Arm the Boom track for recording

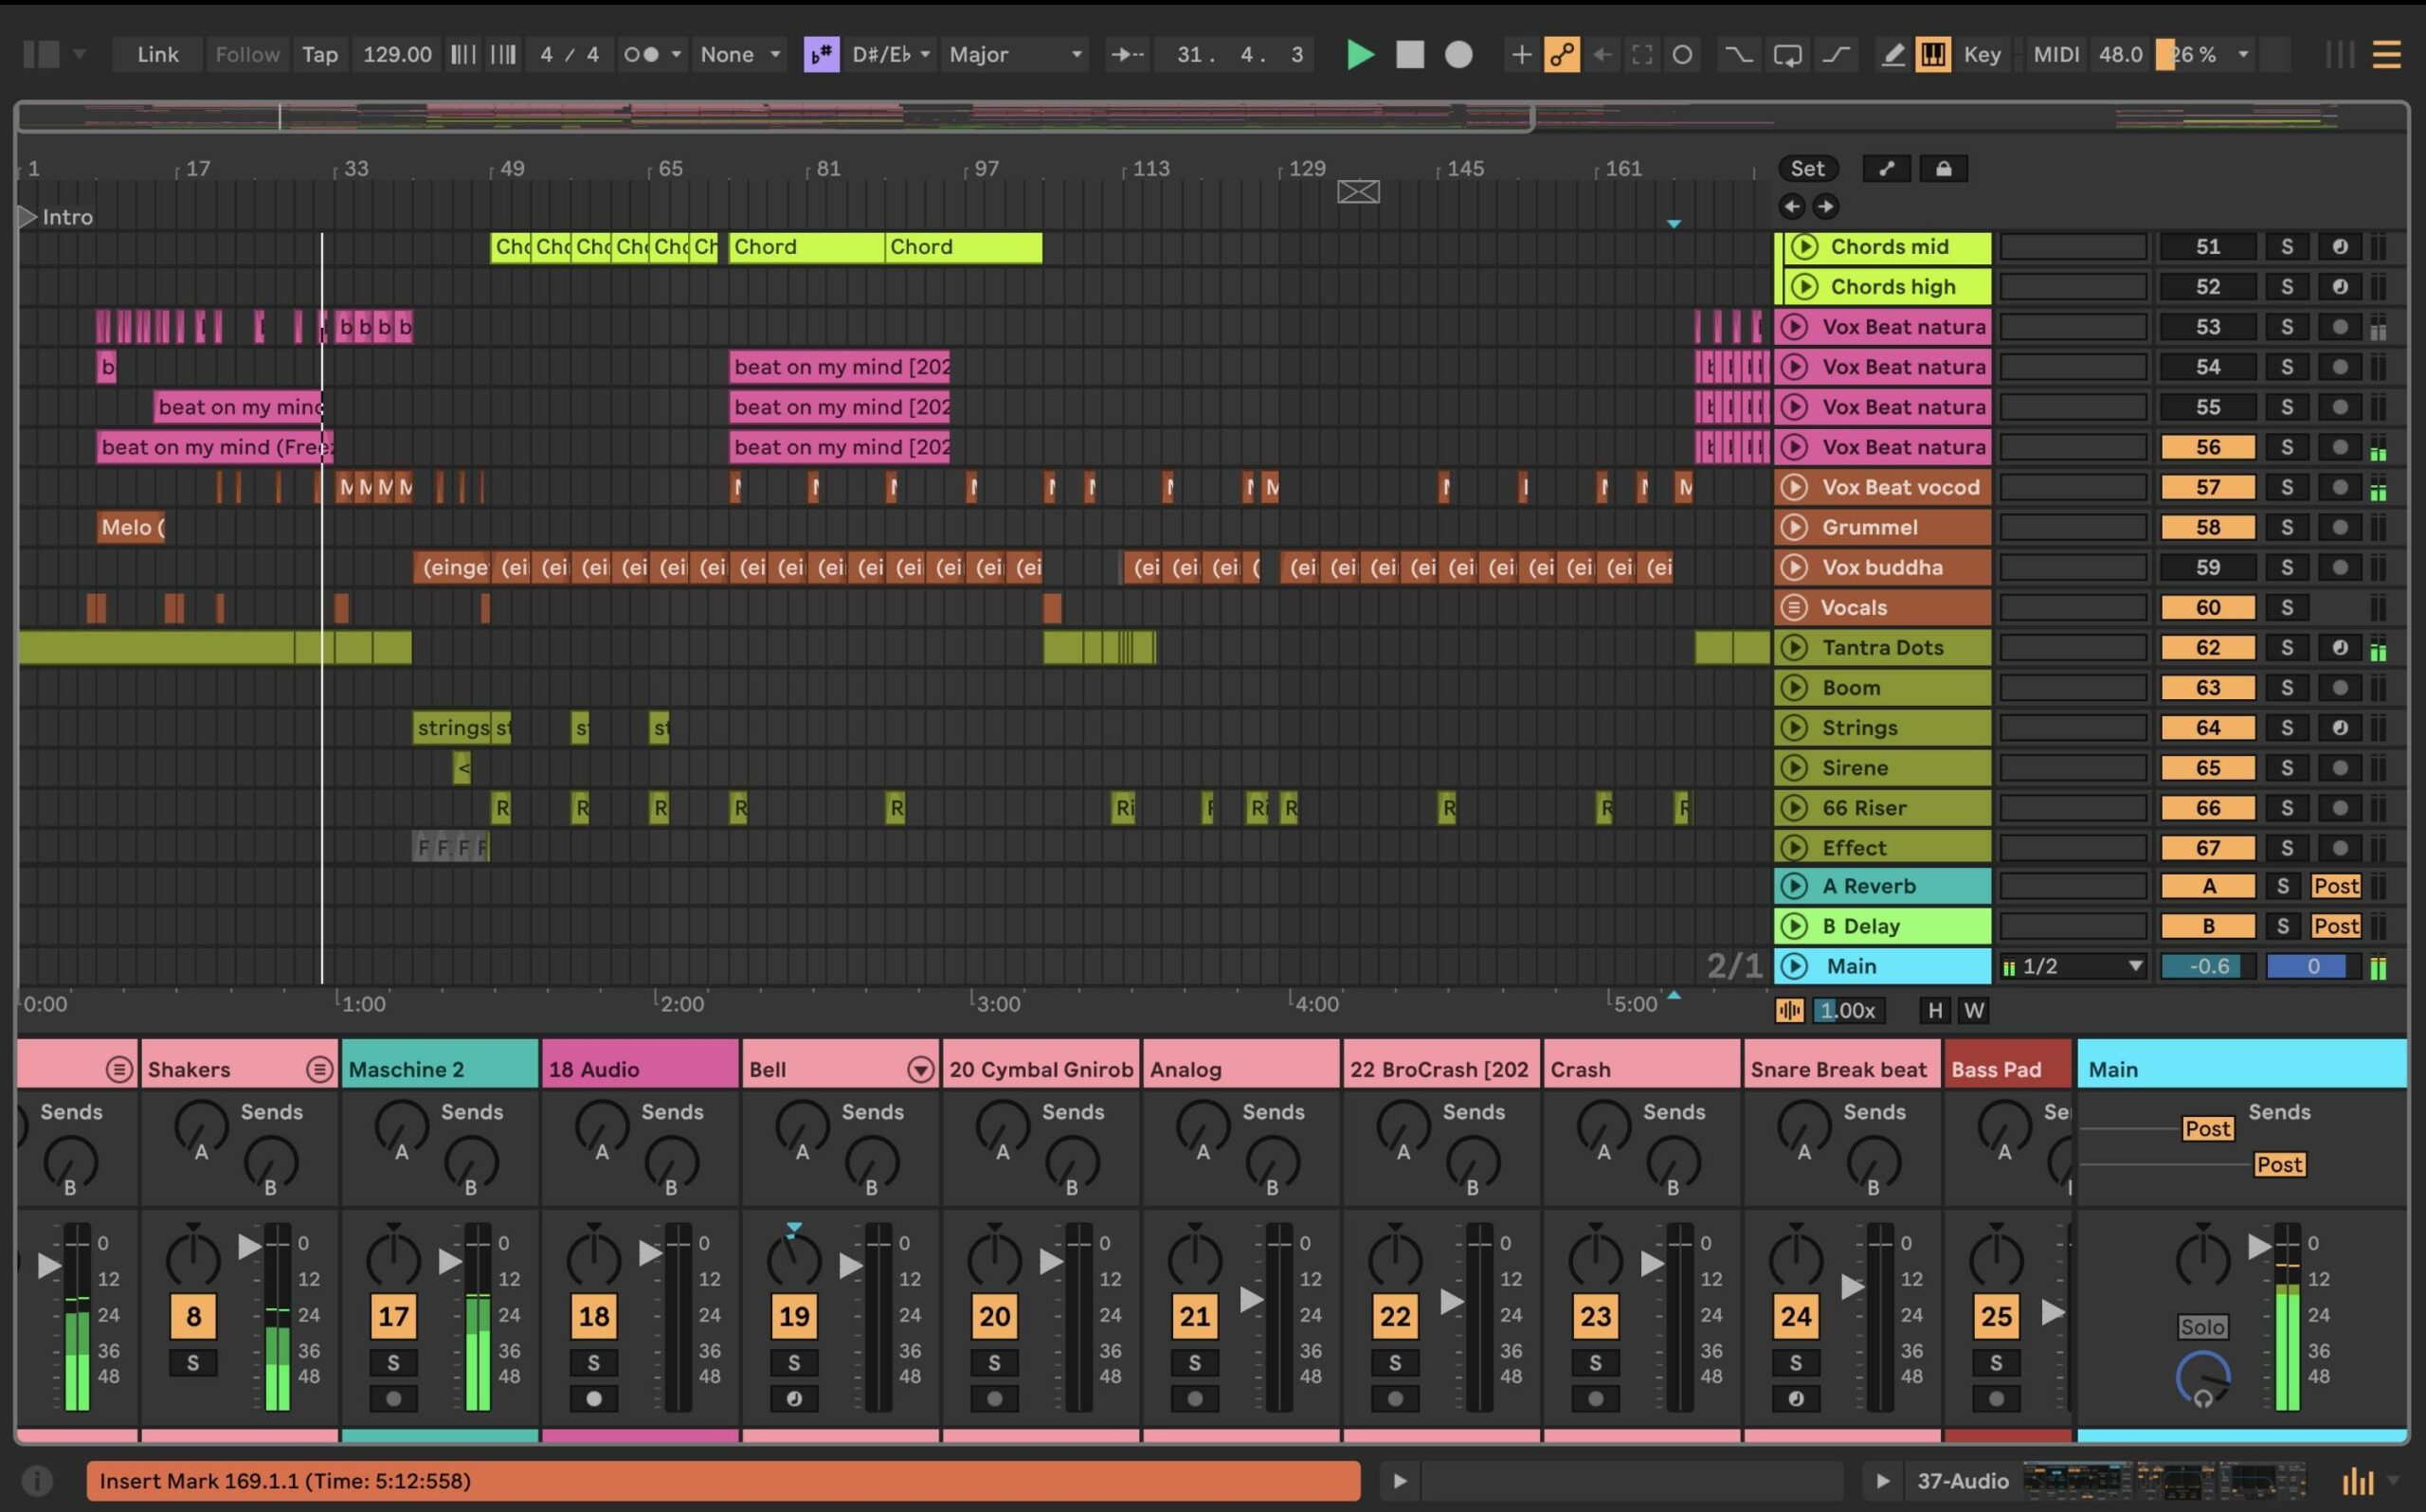tap(2339, 687)
